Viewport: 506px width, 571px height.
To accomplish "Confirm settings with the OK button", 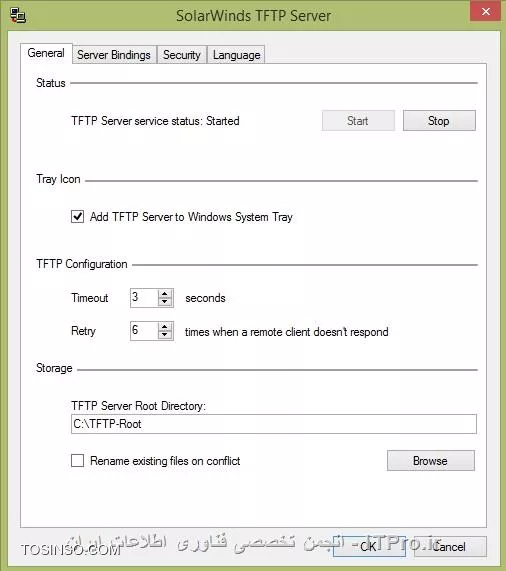I will pyautogui.click(x=369, y=546).
